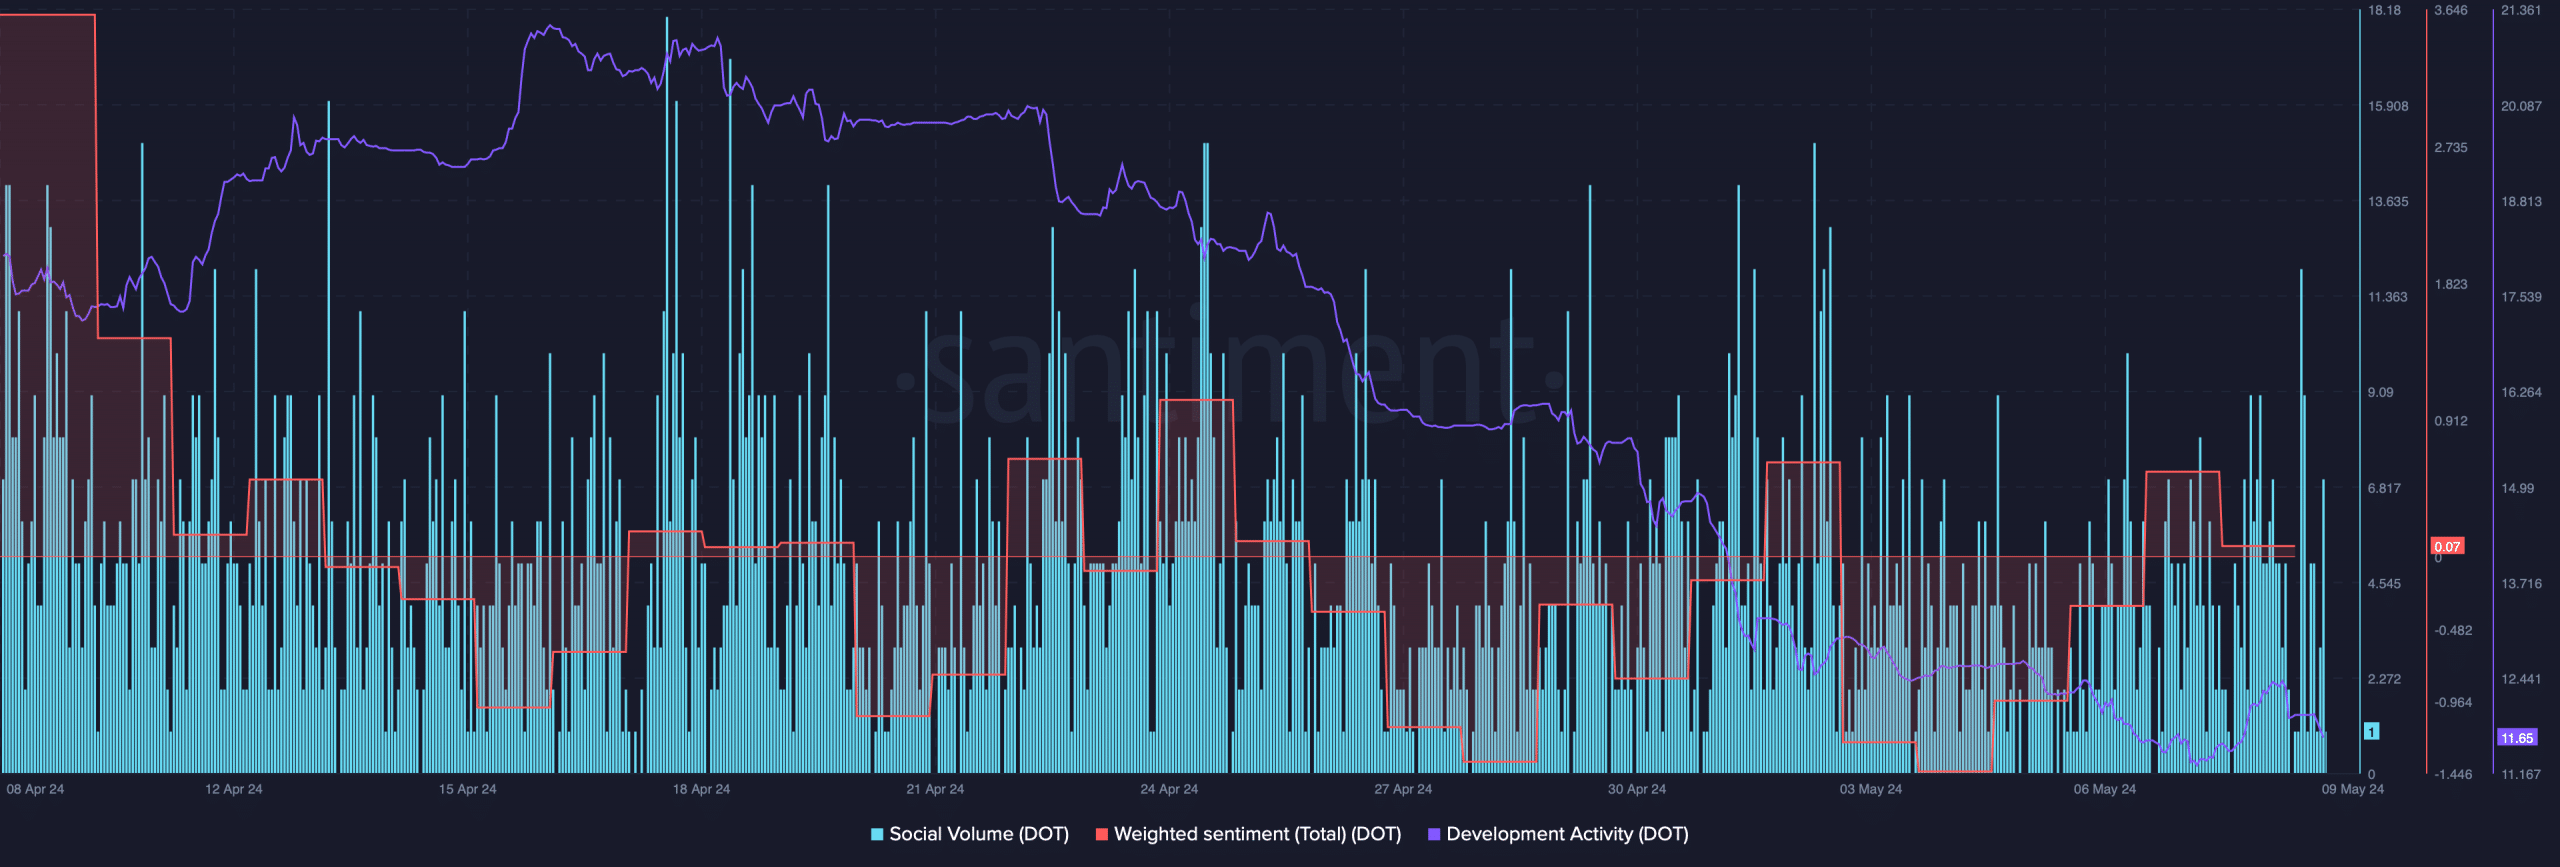This screenshot has width=2560, height=867.
Task: Click the Development Activity (DOT) legend label
Action: (x=1567, y=834)
